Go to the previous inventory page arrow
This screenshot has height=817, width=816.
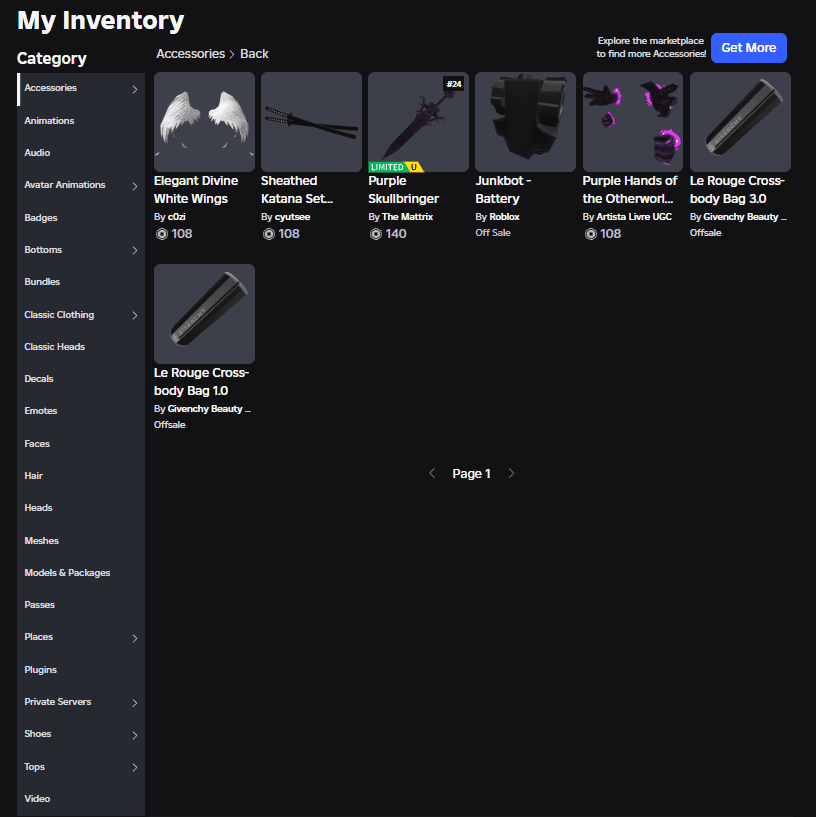click(x=432, y=474)
